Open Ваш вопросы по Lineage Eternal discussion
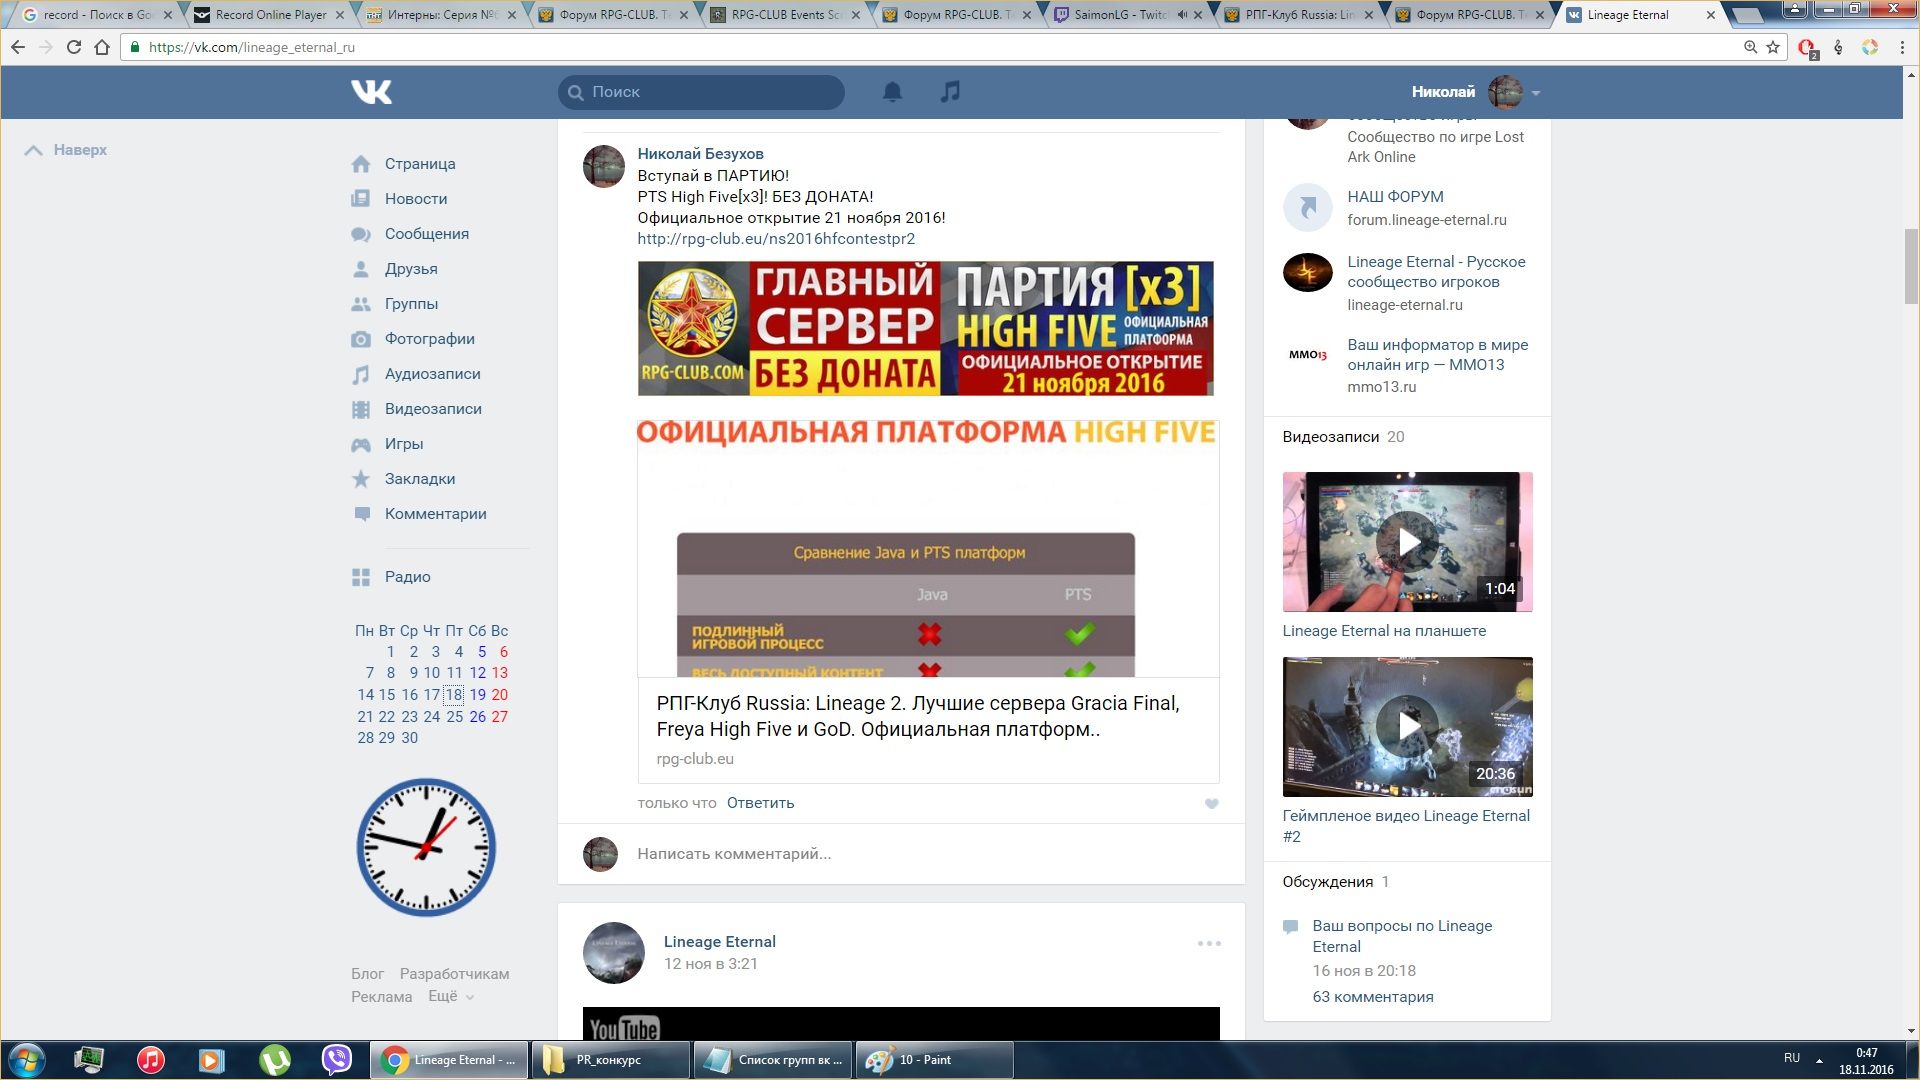The height and width of the screenshot is (1080, 1920). click(x=1402, y=936)
